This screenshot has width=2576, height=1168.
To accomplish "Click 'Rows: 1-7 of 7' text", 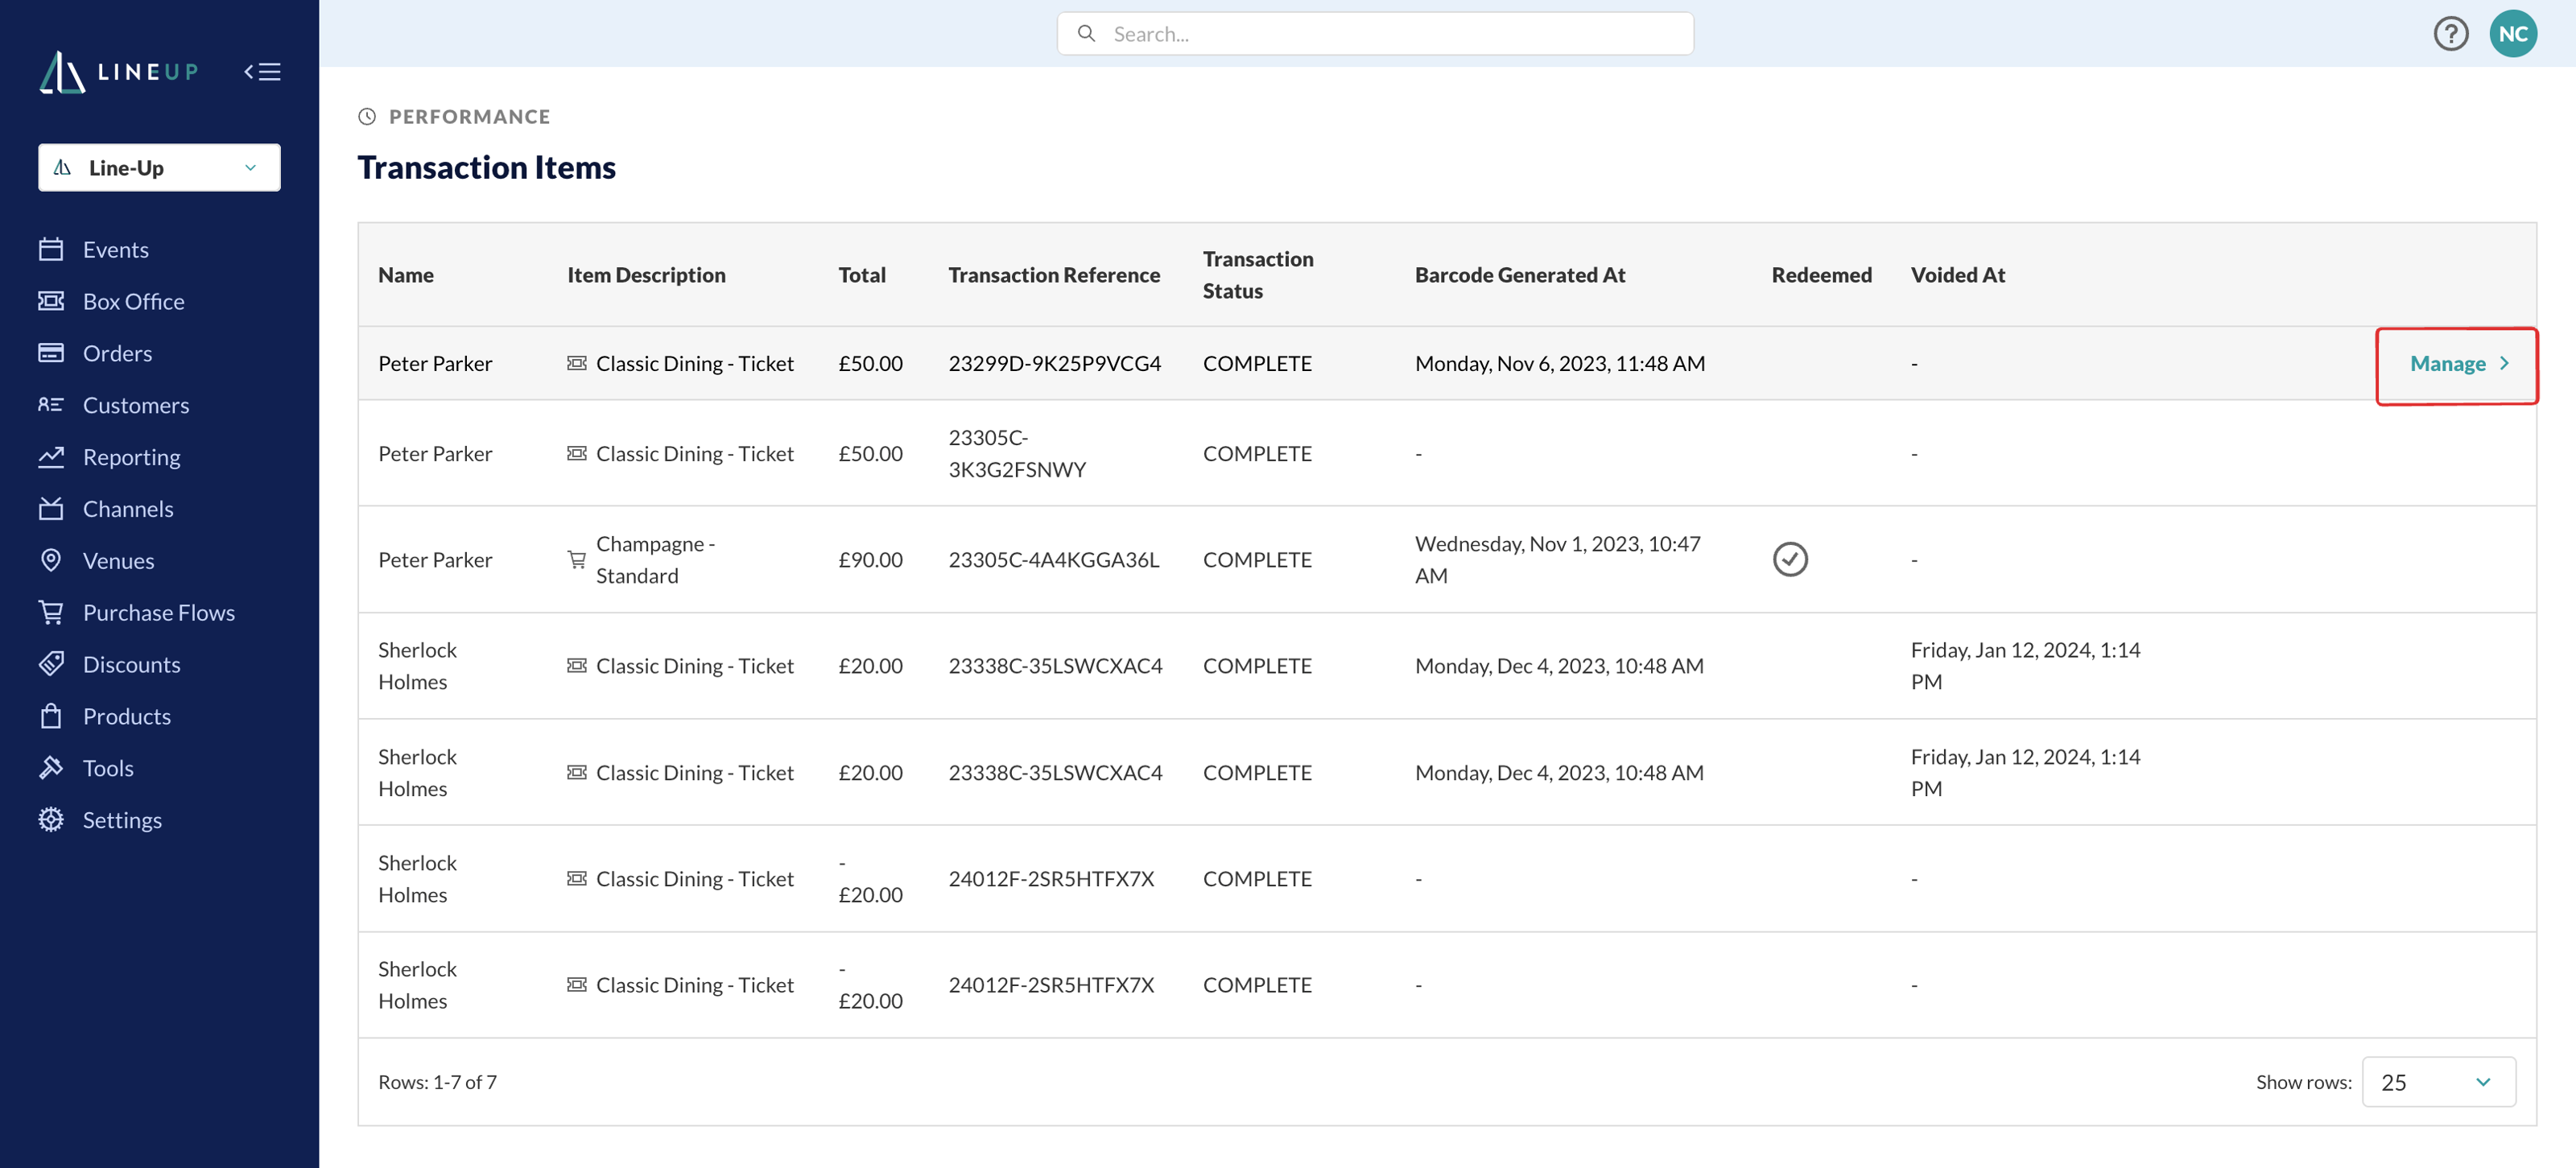I will pos(437,1082).
